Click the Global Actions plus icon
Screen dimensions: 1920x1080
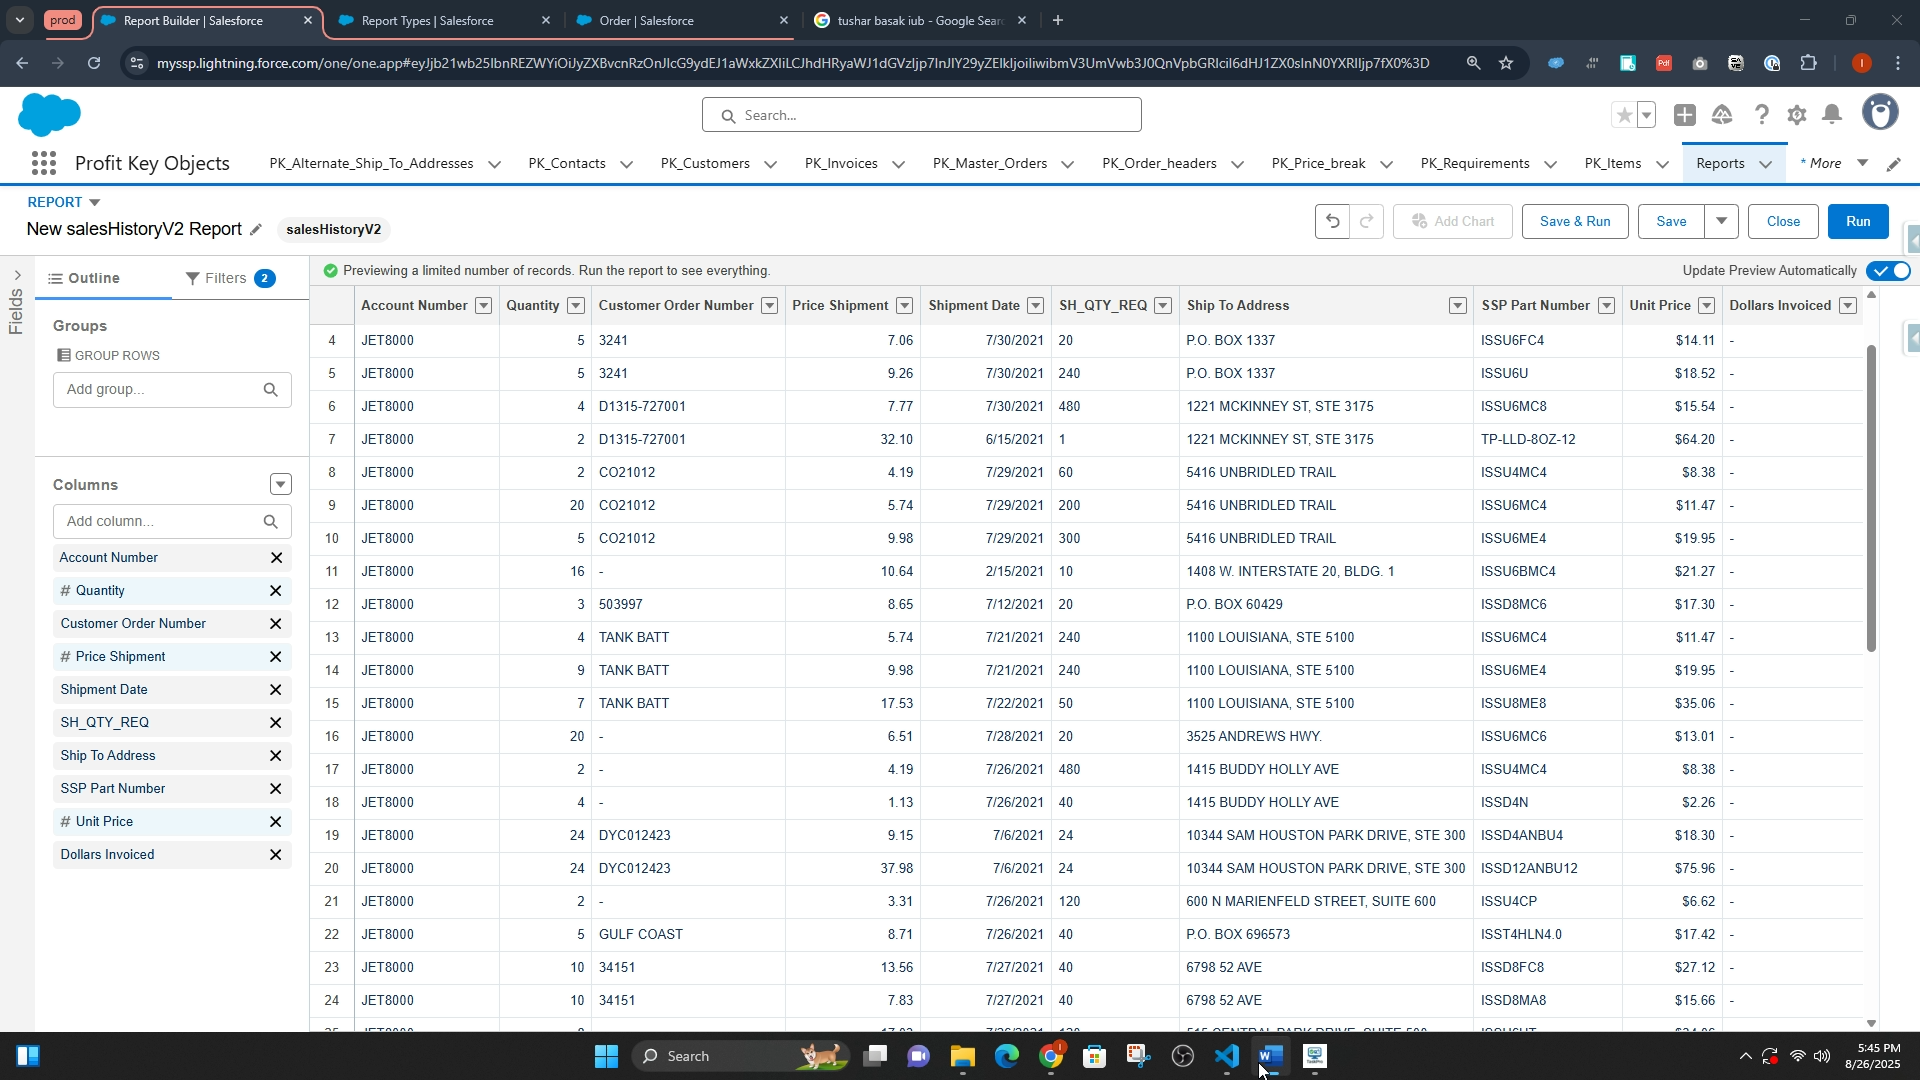point(1685,116)
